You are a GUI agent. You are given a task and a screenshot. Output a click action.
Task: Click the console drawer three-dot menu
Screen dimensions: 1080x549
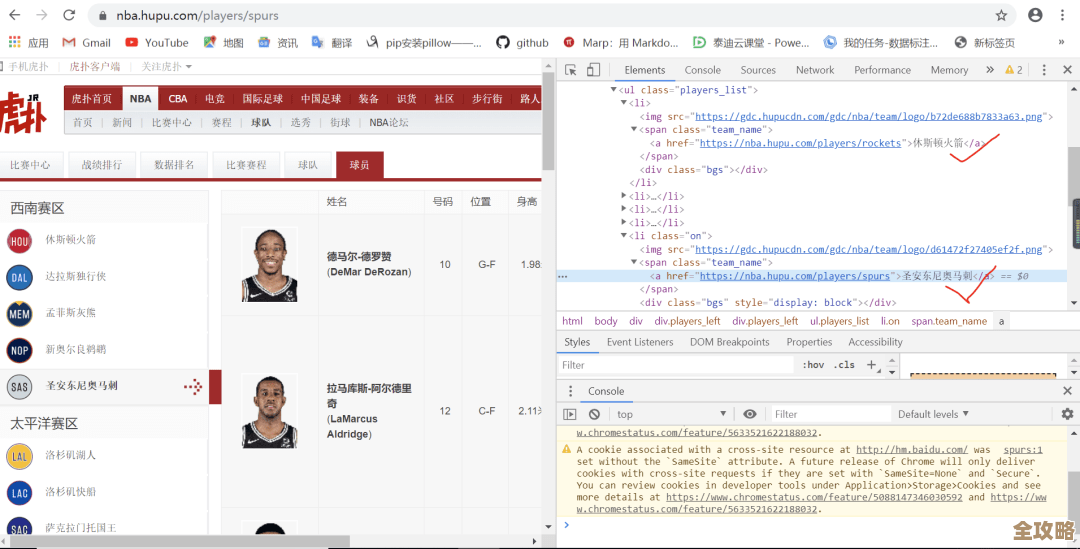[x=570, y=391]
